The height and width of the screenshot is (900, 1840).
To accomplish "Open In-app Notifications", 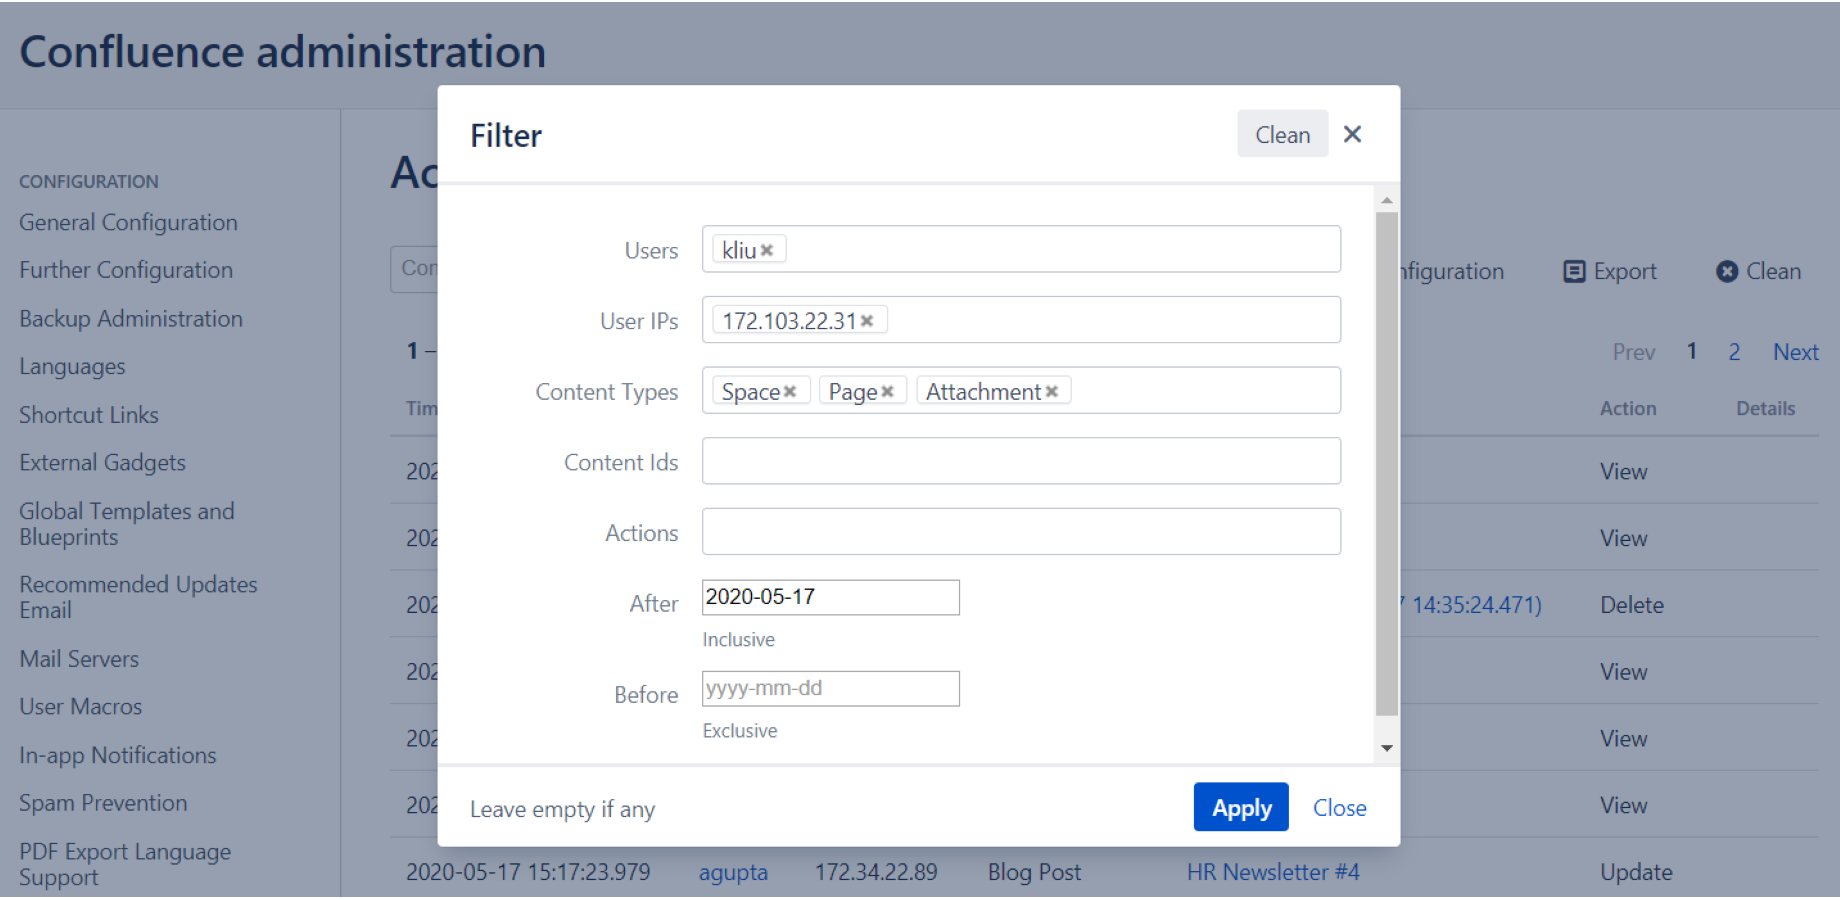I will (118, 756).
